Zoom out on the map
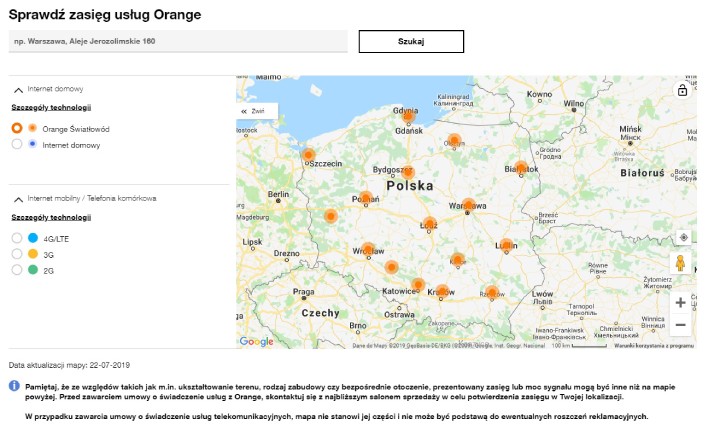Viewport: 720px width, 430px height. click(681, 325)
